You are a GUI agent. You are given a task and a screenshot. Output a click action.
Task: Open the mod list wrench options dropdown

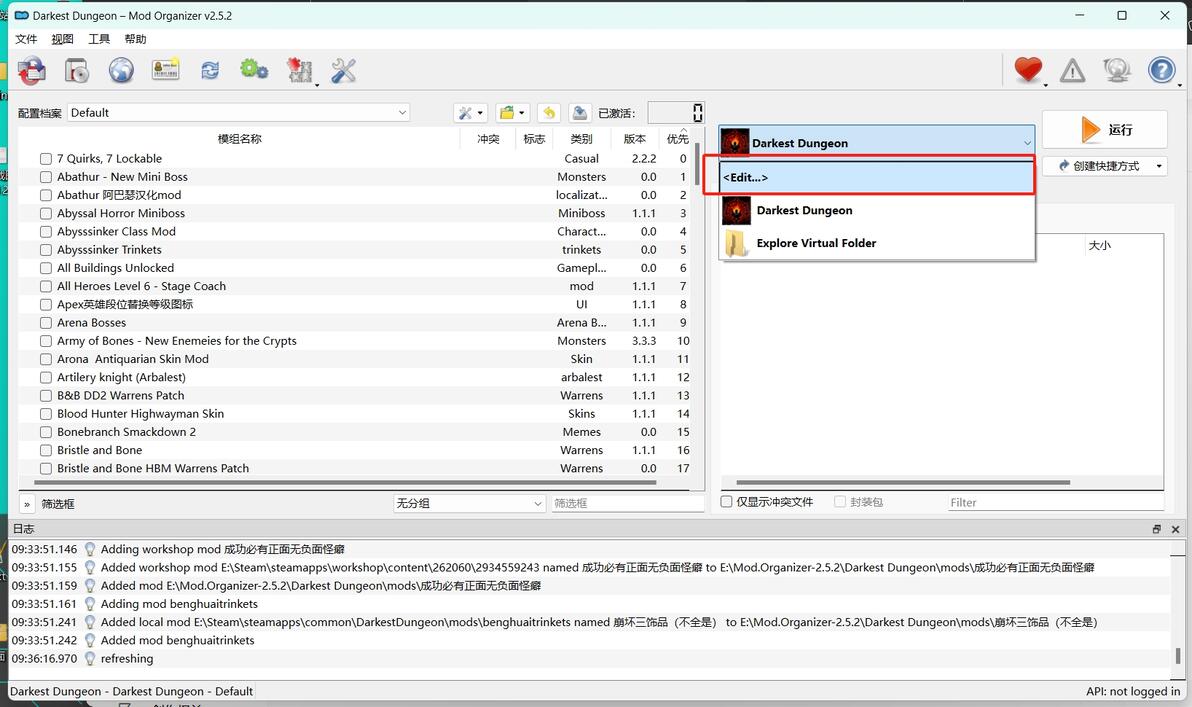471,113
